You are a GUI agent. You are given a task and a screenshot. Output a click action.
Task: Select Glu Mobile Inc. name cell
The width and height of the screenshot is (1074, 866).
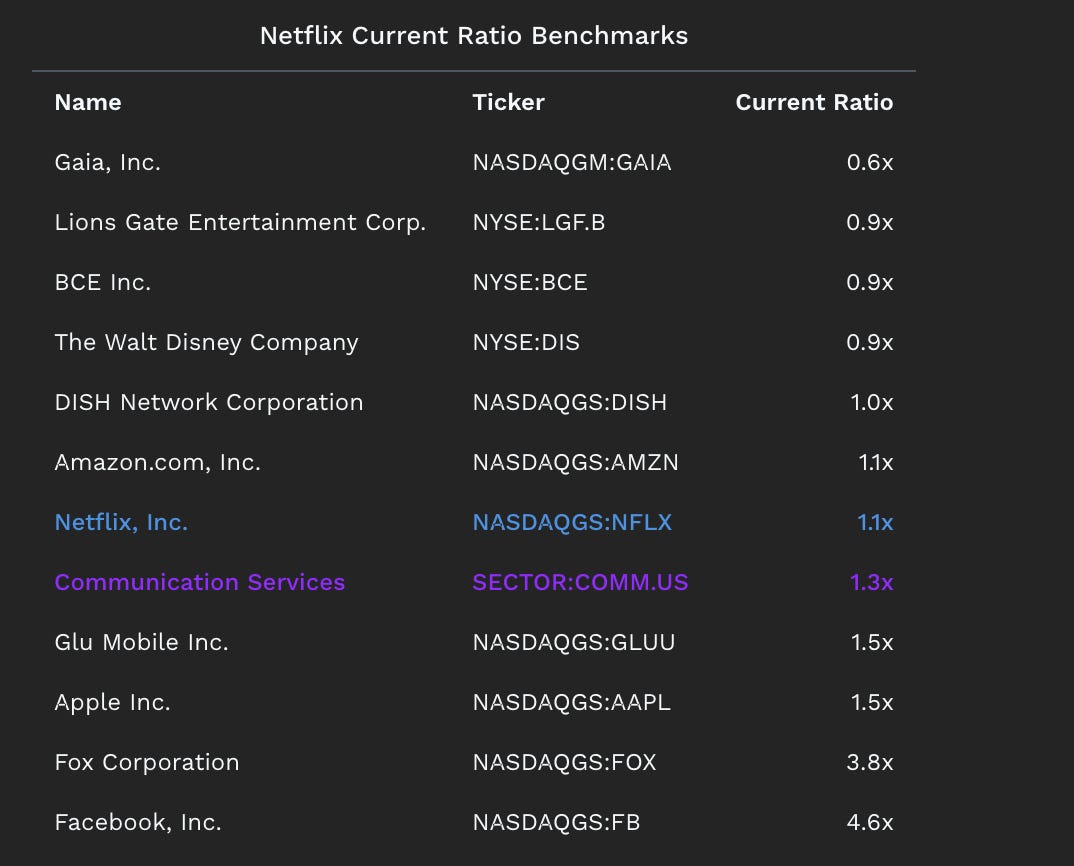(142, 642)
